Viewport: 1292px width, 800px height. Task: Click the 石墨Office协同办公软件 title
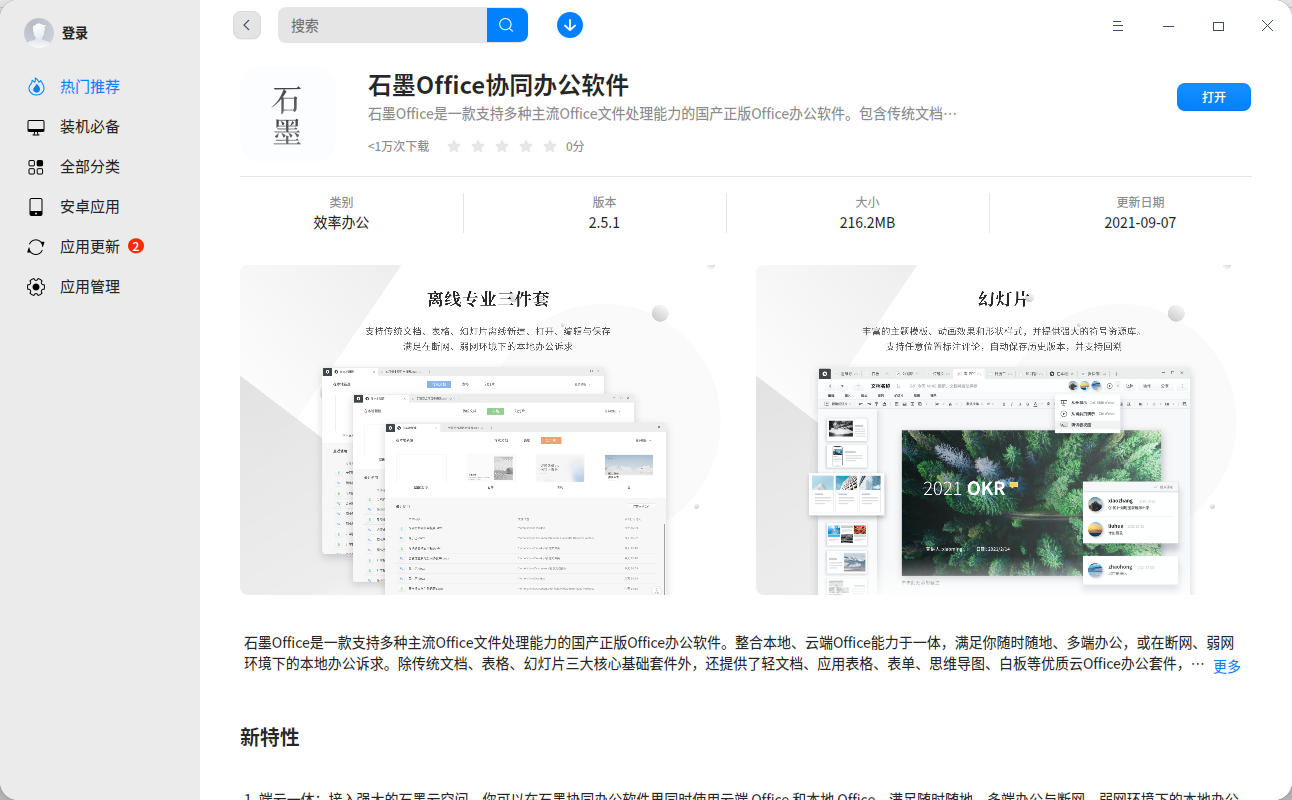pyautogui.click(x=498, y=84)
